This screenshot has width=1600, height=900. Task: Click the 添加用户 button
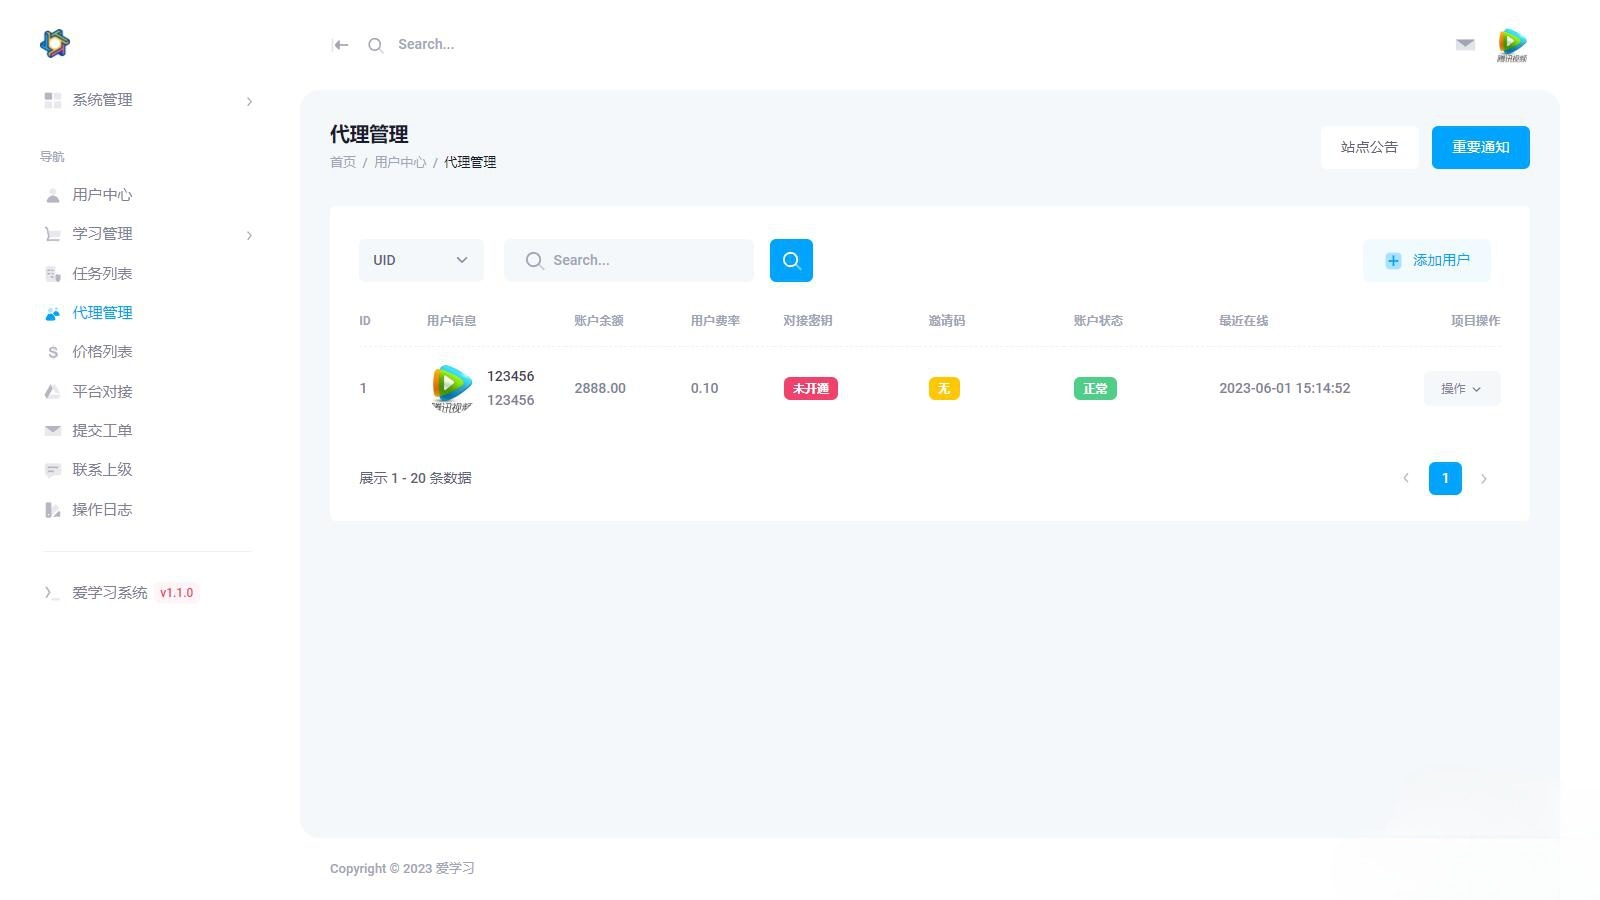click(1427, 260)
